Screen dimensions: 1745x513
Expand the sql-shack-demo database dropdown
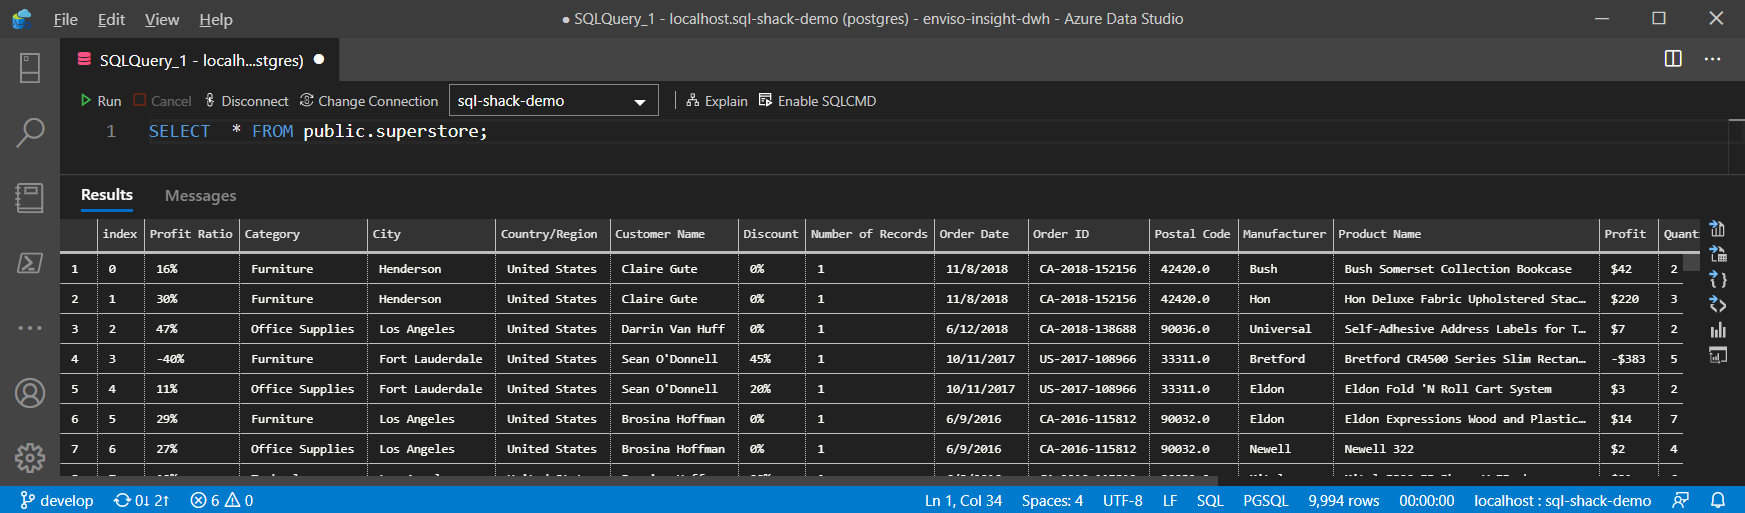coord(639,101)
